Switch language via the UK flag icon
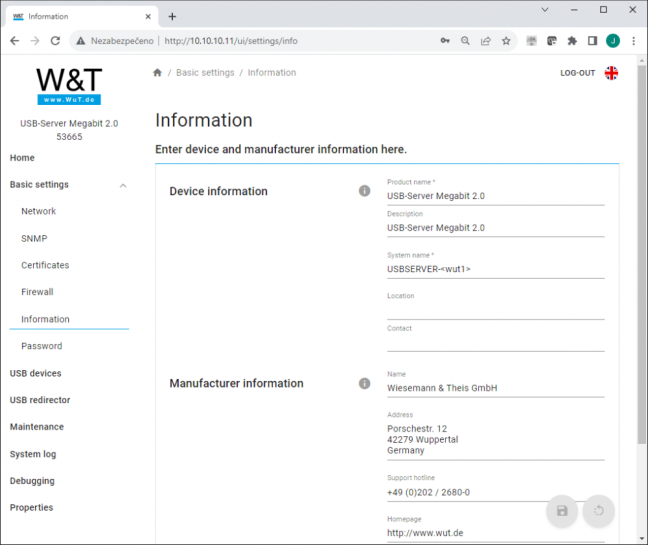The image size is (648, 545). coord(611,73)
